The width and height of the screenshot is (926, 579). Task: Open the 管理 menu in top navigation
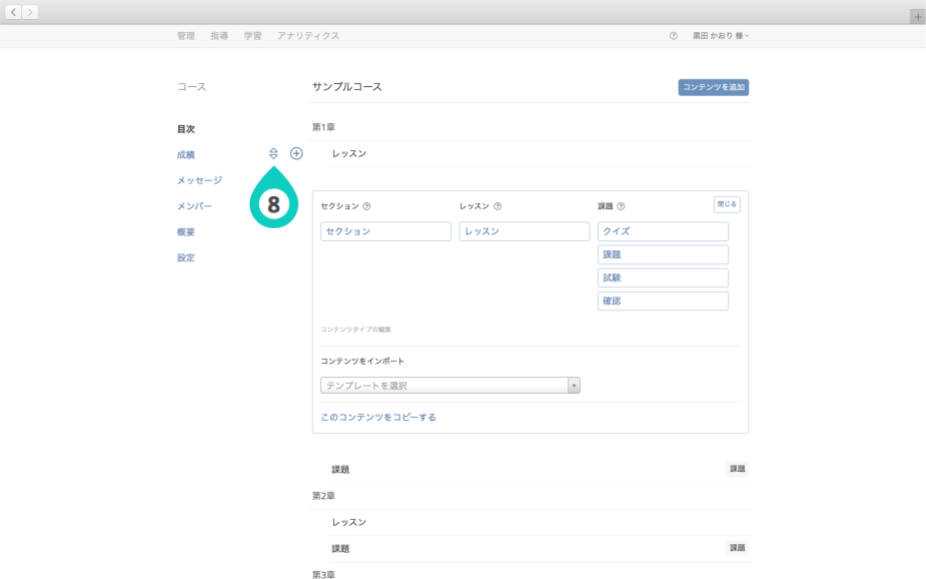[186, 36]
